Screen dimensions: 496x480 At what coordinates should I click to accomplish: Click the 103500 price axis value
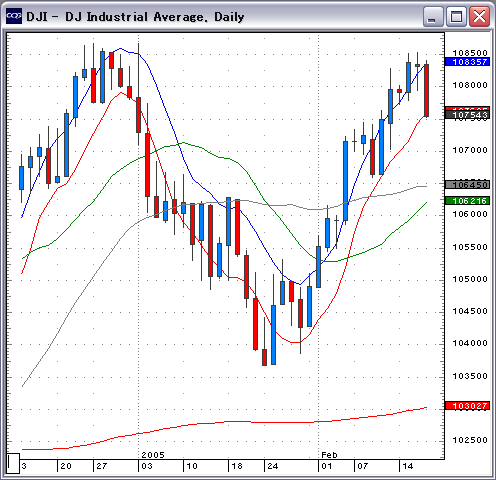470,376
